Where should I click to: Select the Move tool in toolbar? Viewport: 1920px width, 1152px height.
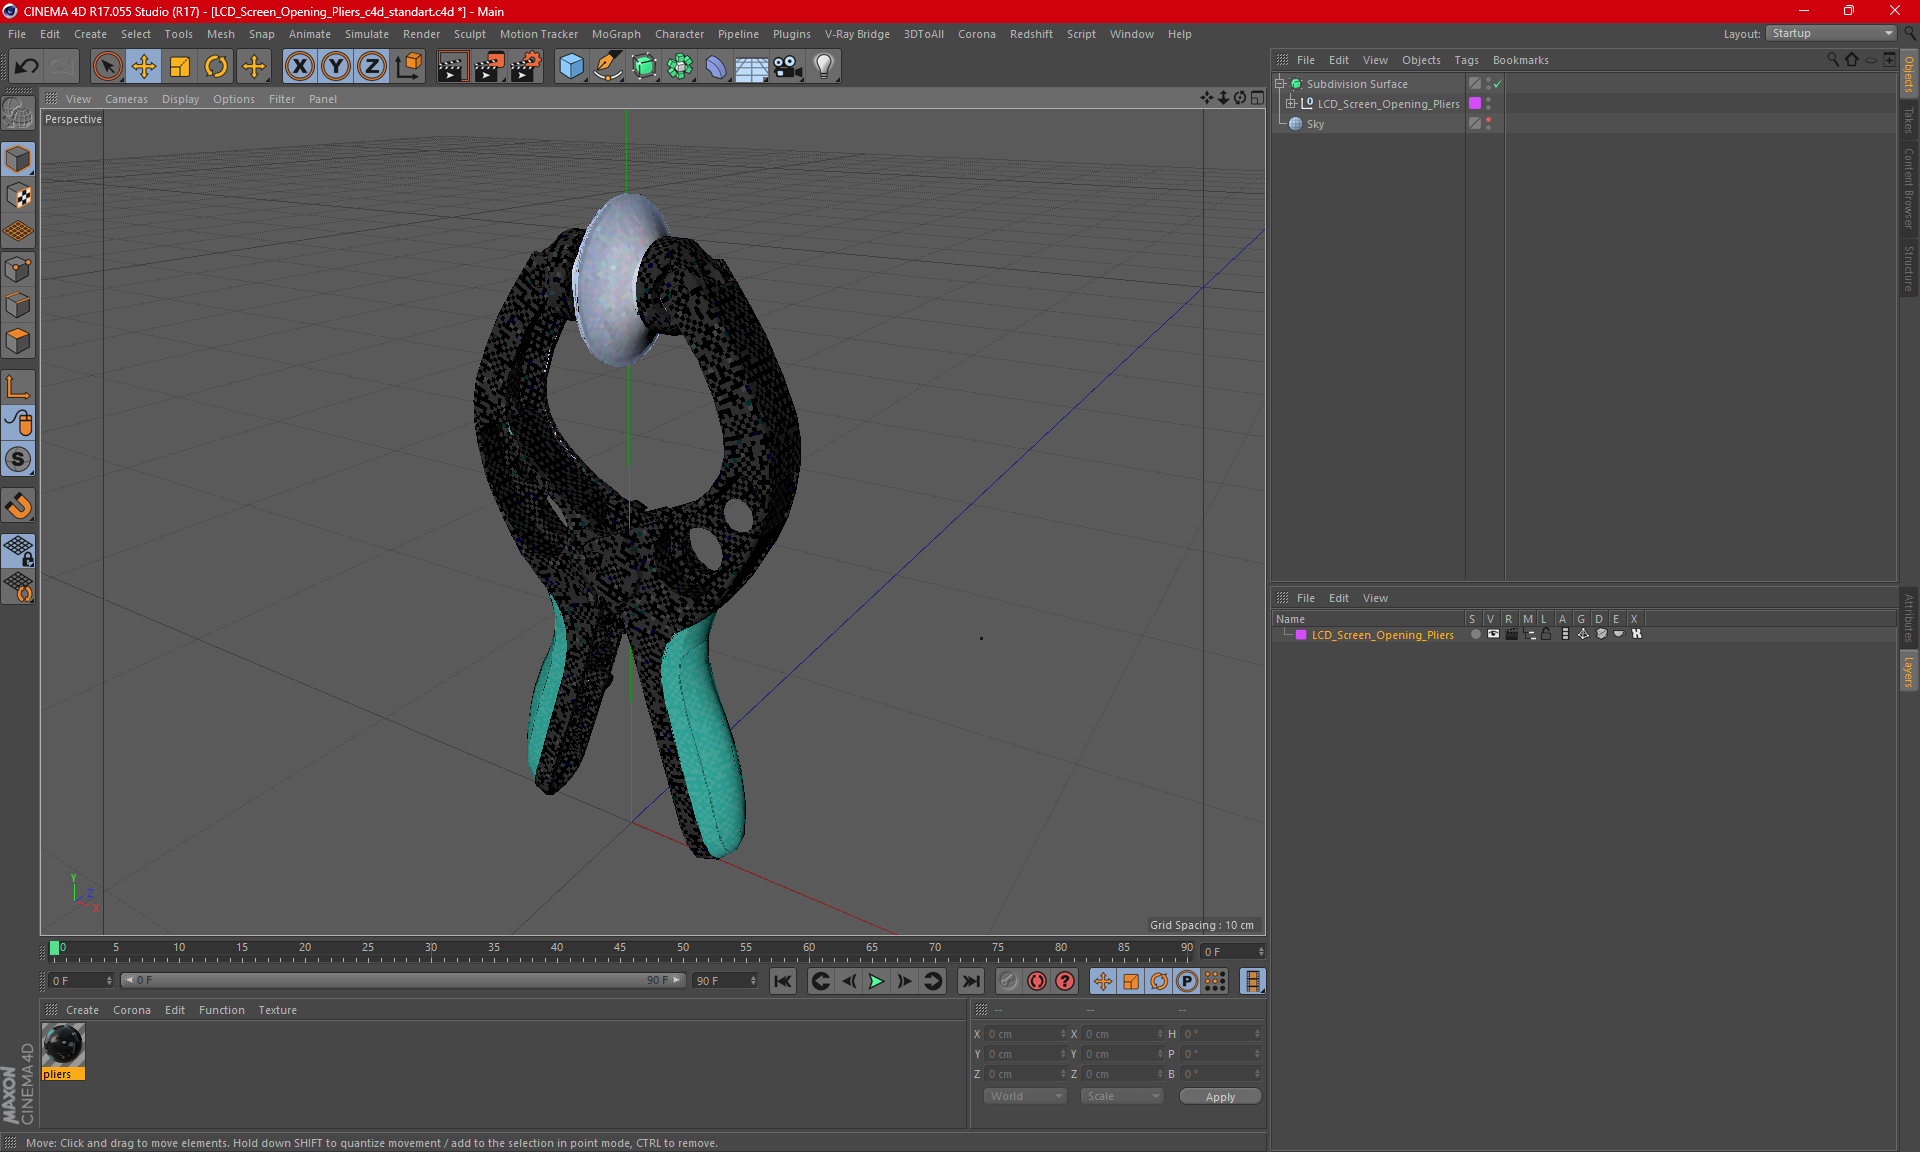[144, 67]
